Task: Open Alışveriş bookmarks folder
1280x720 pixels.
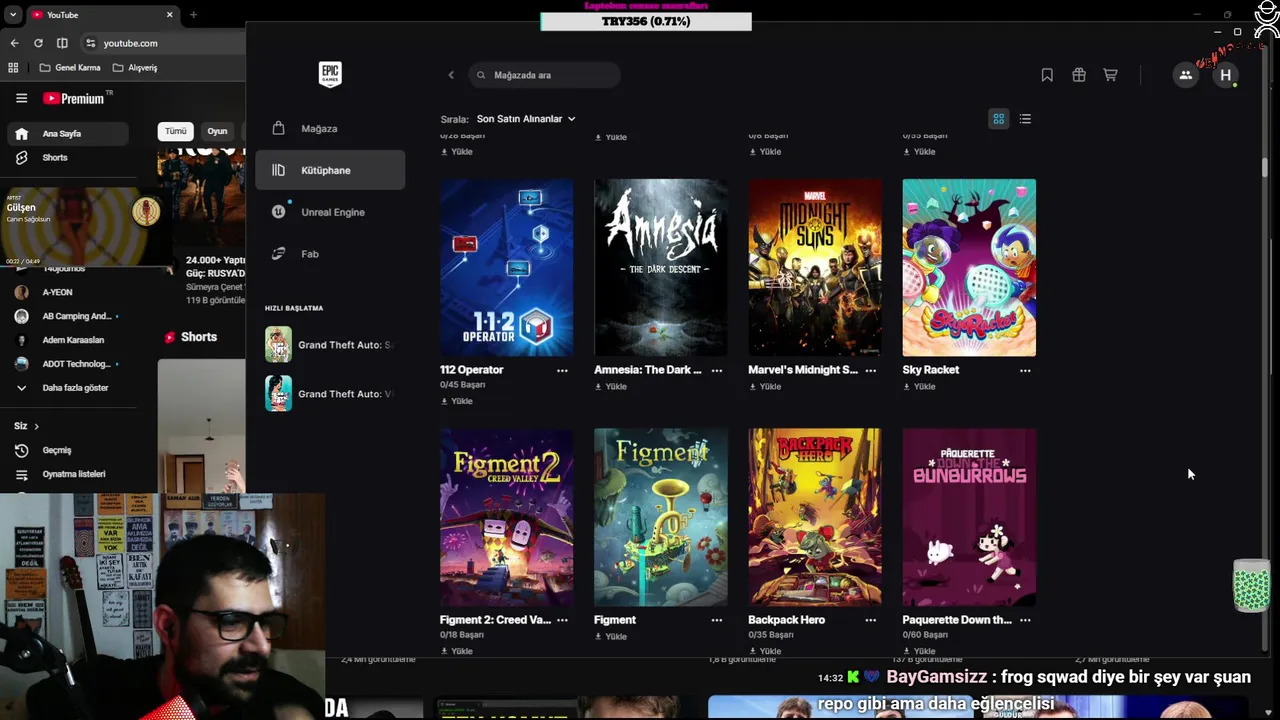Action: click(x=135, y=68)
